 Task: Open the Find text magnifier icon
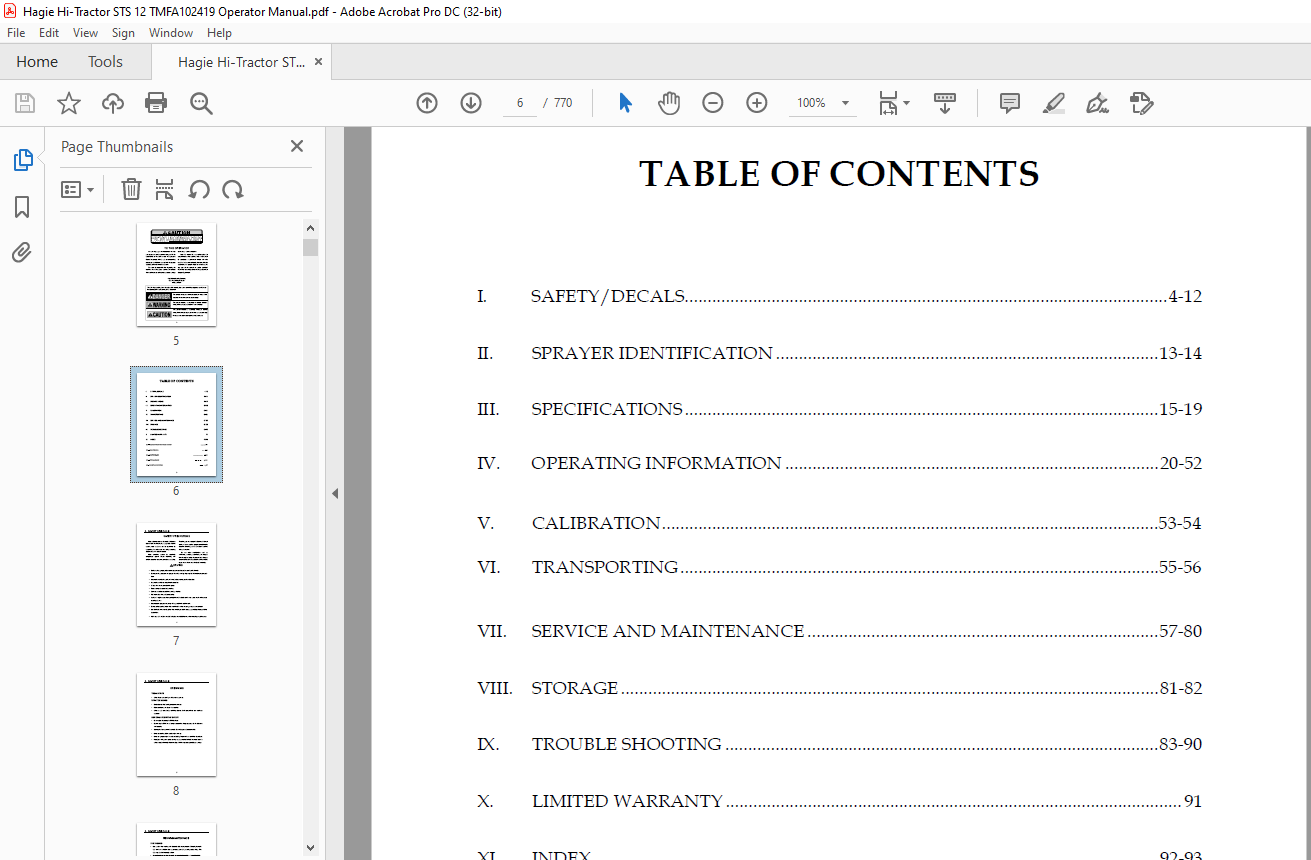point(201,103)
